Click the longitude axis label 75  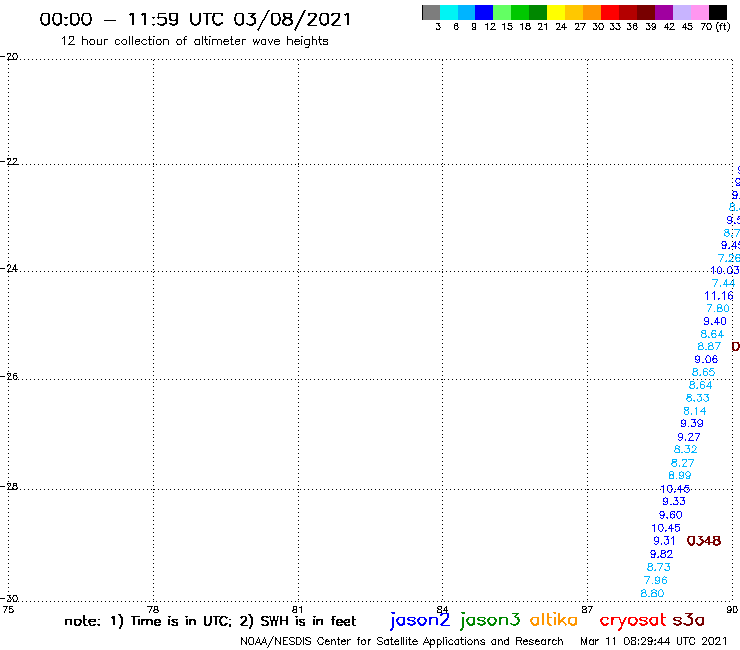8,609
